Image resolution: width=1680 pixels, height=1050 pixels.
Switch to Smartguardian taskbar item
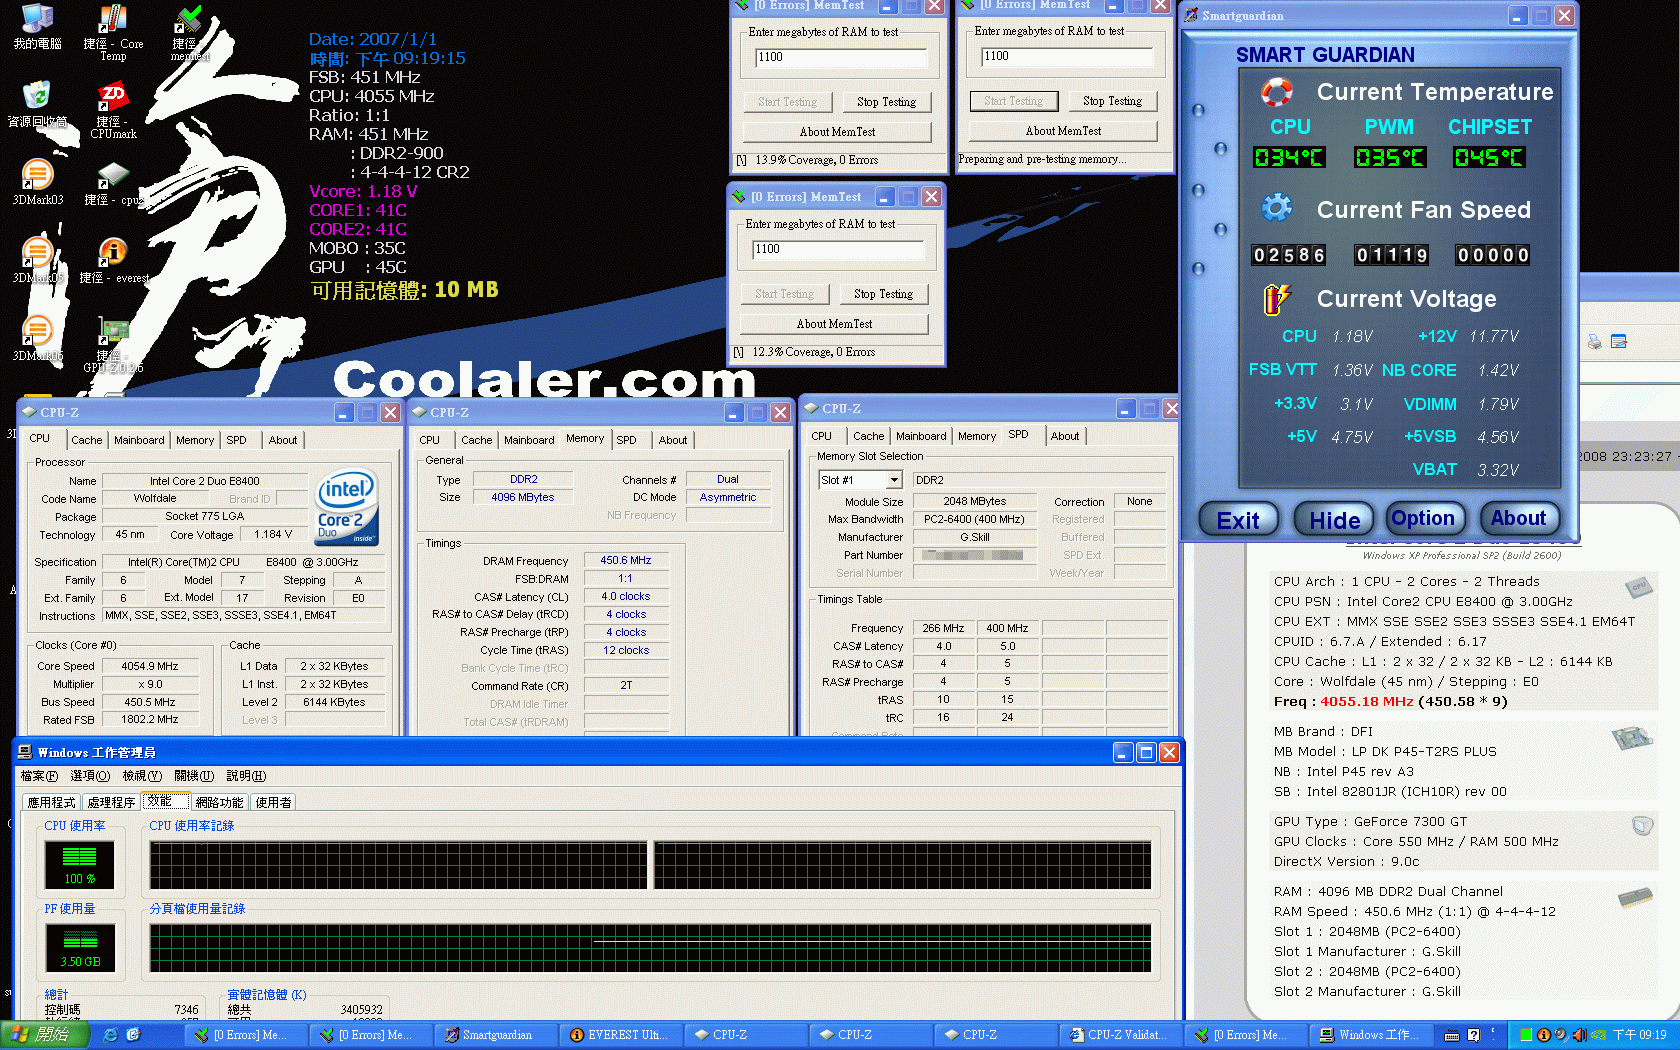[x=496, y=1035]
